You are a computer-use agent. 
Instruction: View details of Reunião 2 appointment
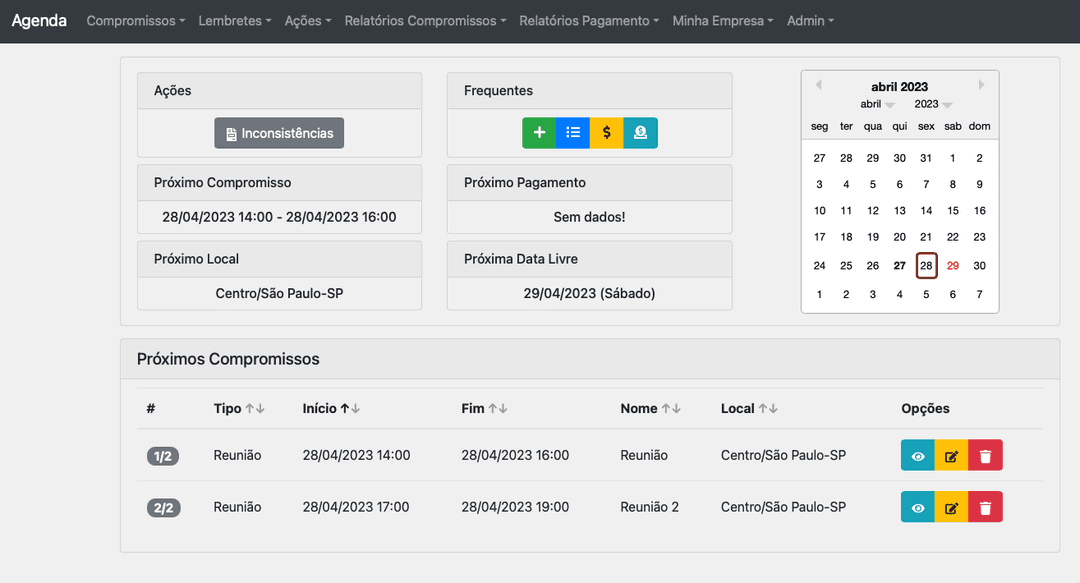pos(918,507)
